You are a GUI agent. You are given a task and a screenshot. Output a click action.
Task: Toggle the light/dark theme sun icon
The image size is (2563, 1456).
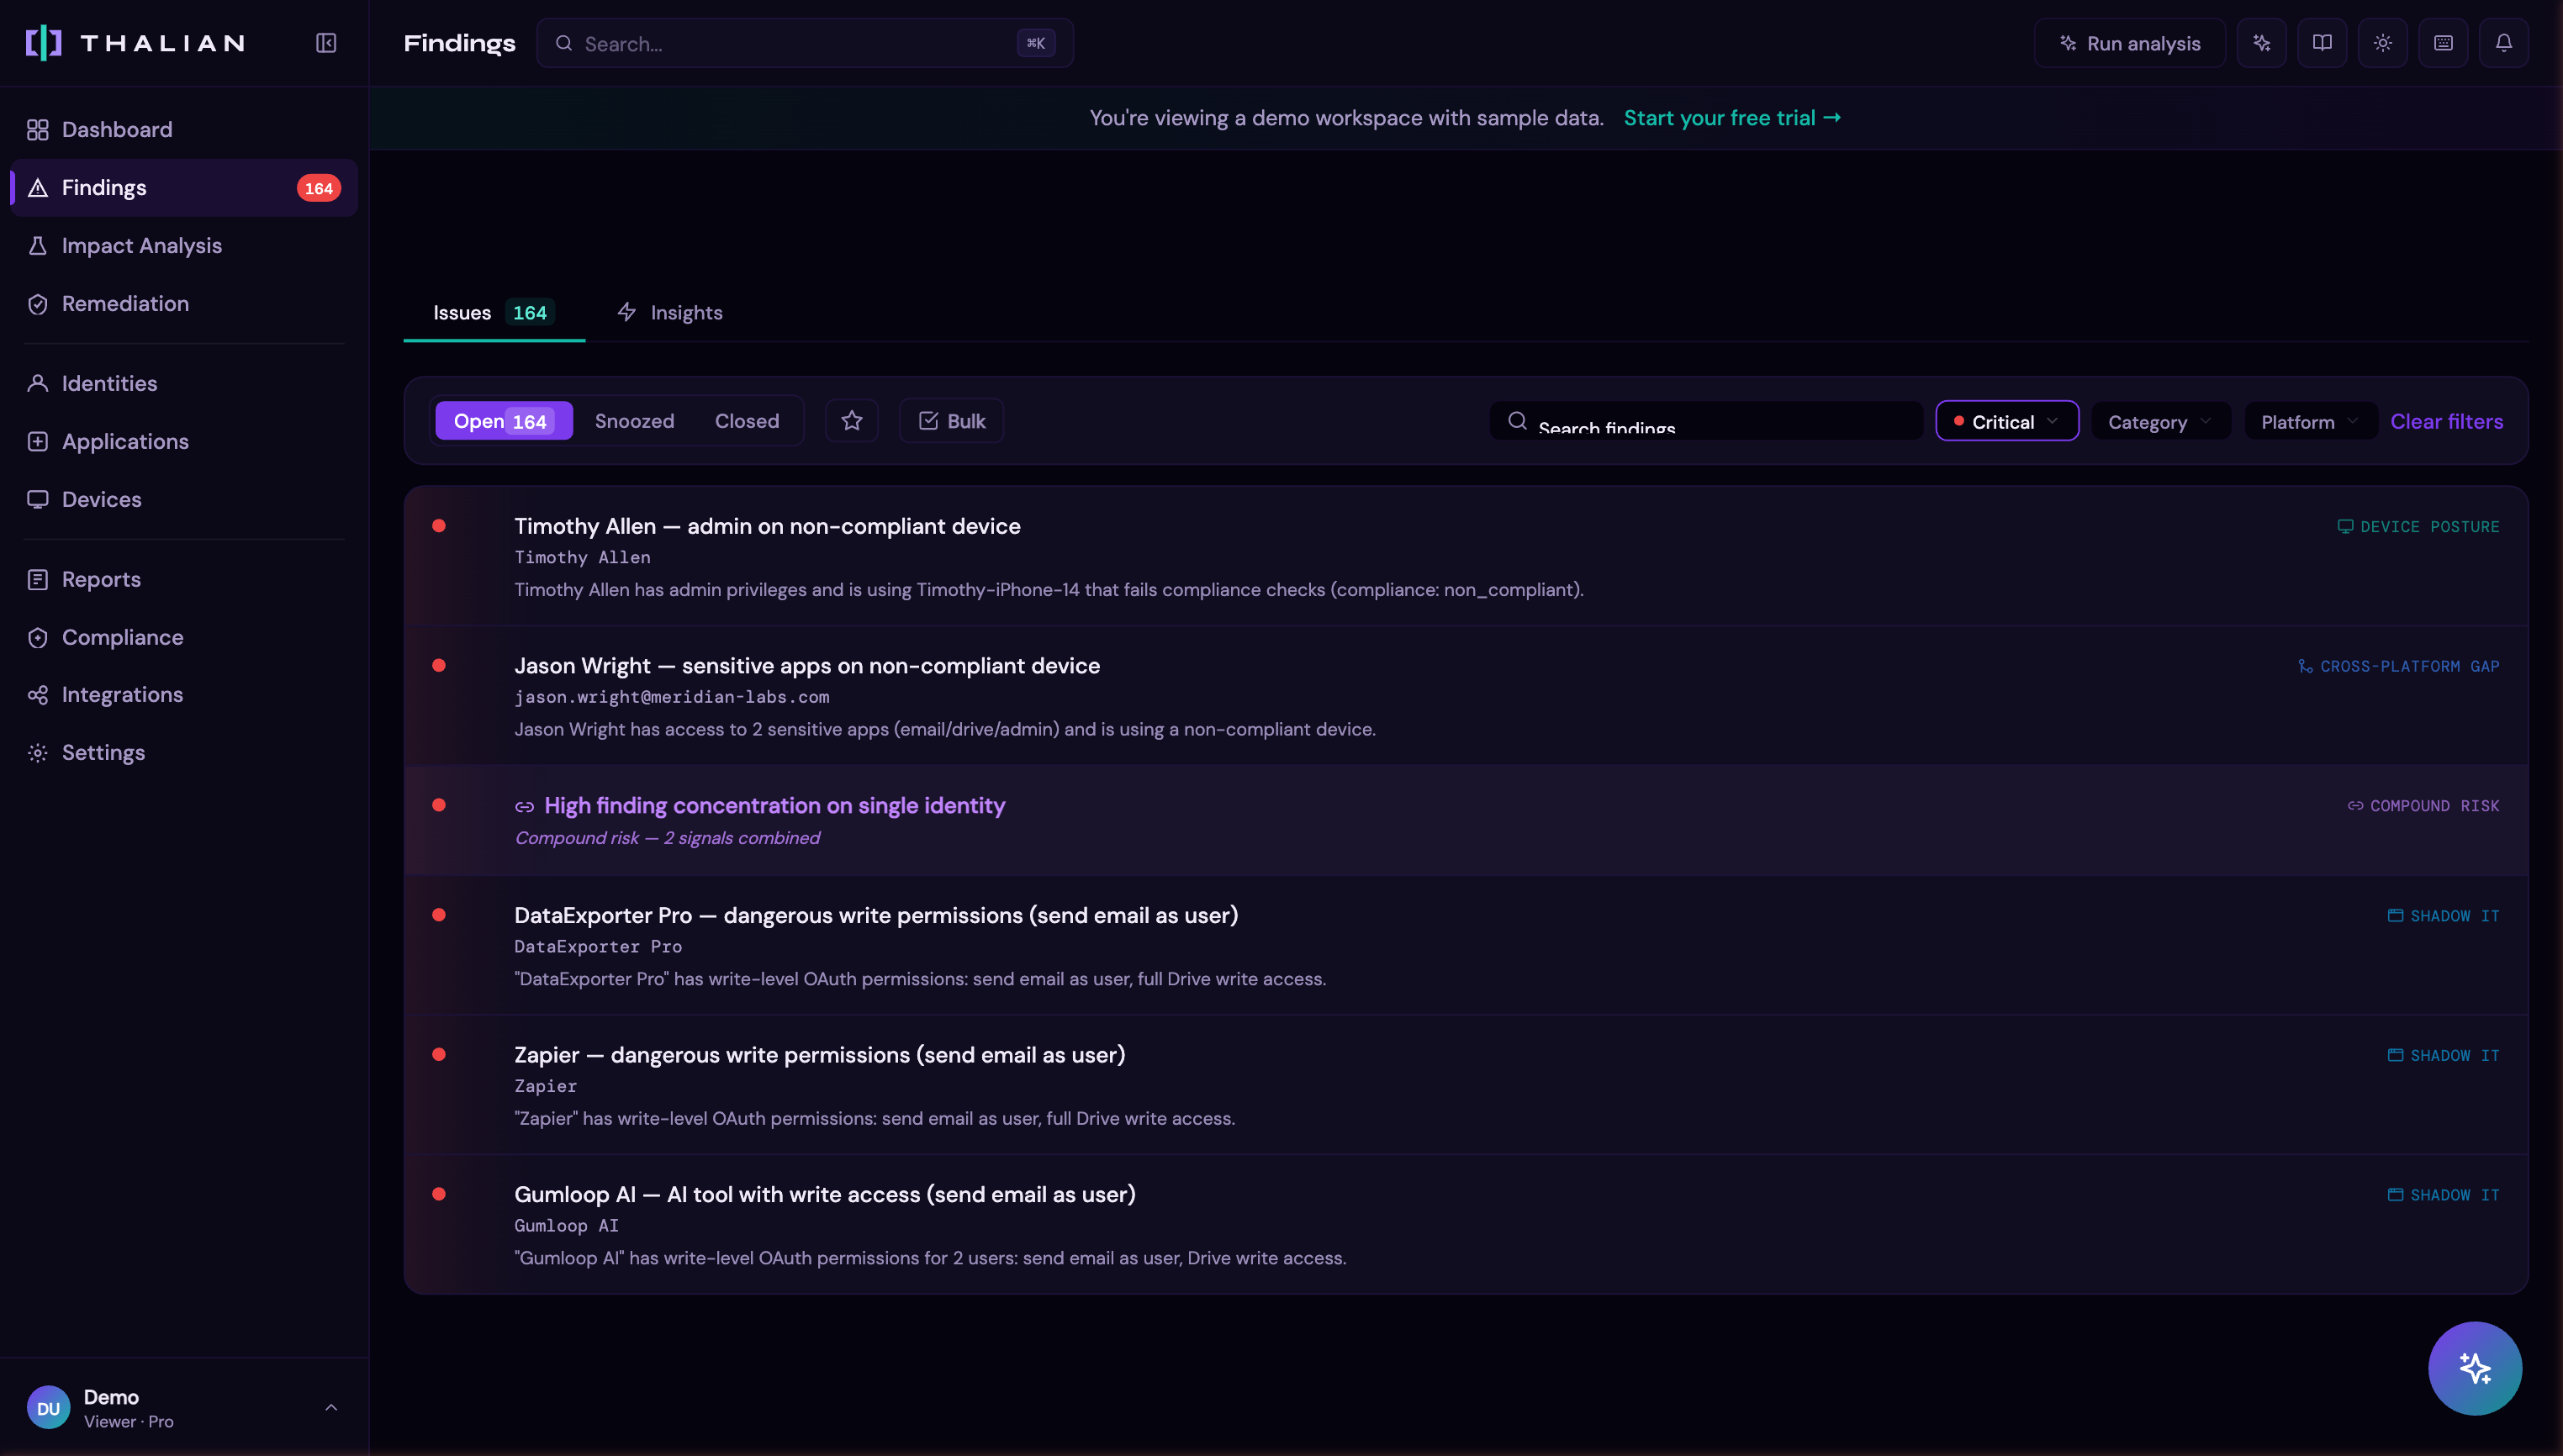(x=2382, y=43)
